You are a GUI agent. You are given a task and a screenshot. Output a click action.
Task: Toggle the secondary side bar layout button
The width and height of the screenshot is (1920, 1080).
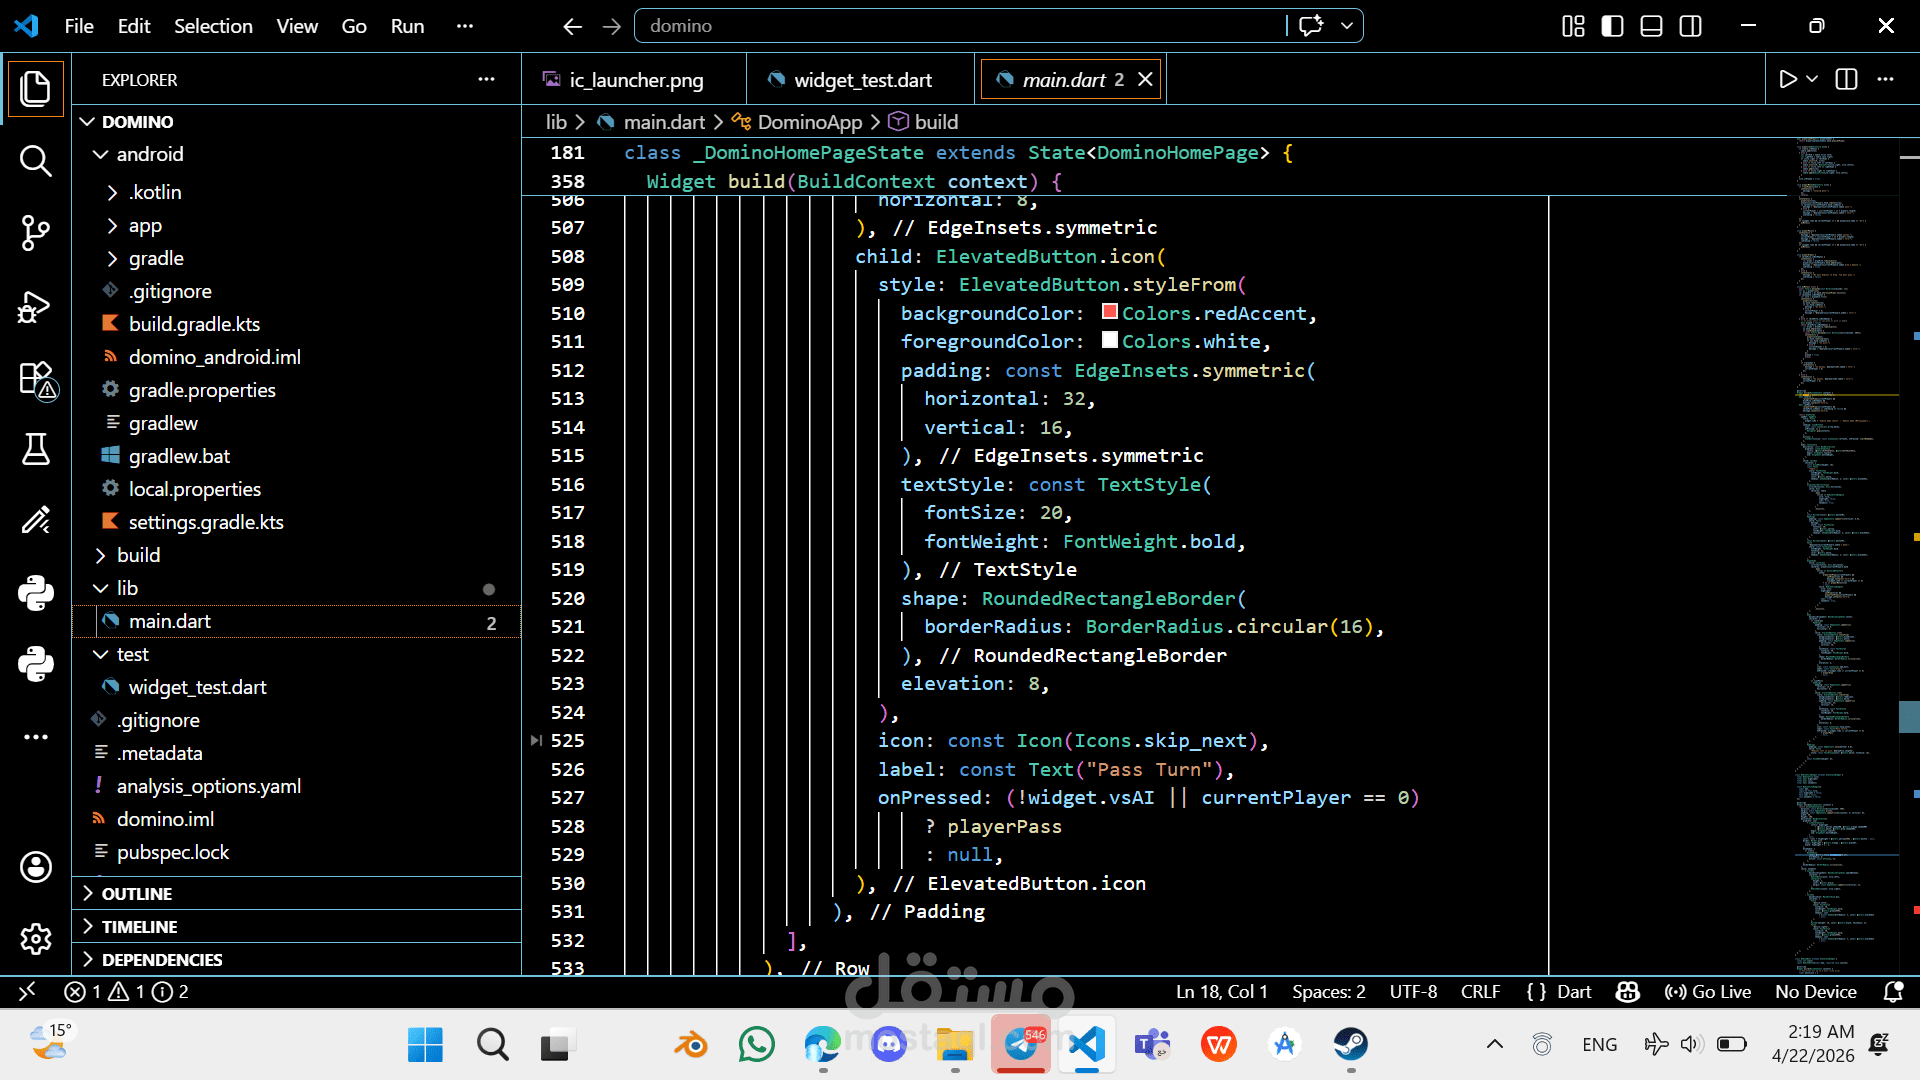coord(1690,26)
